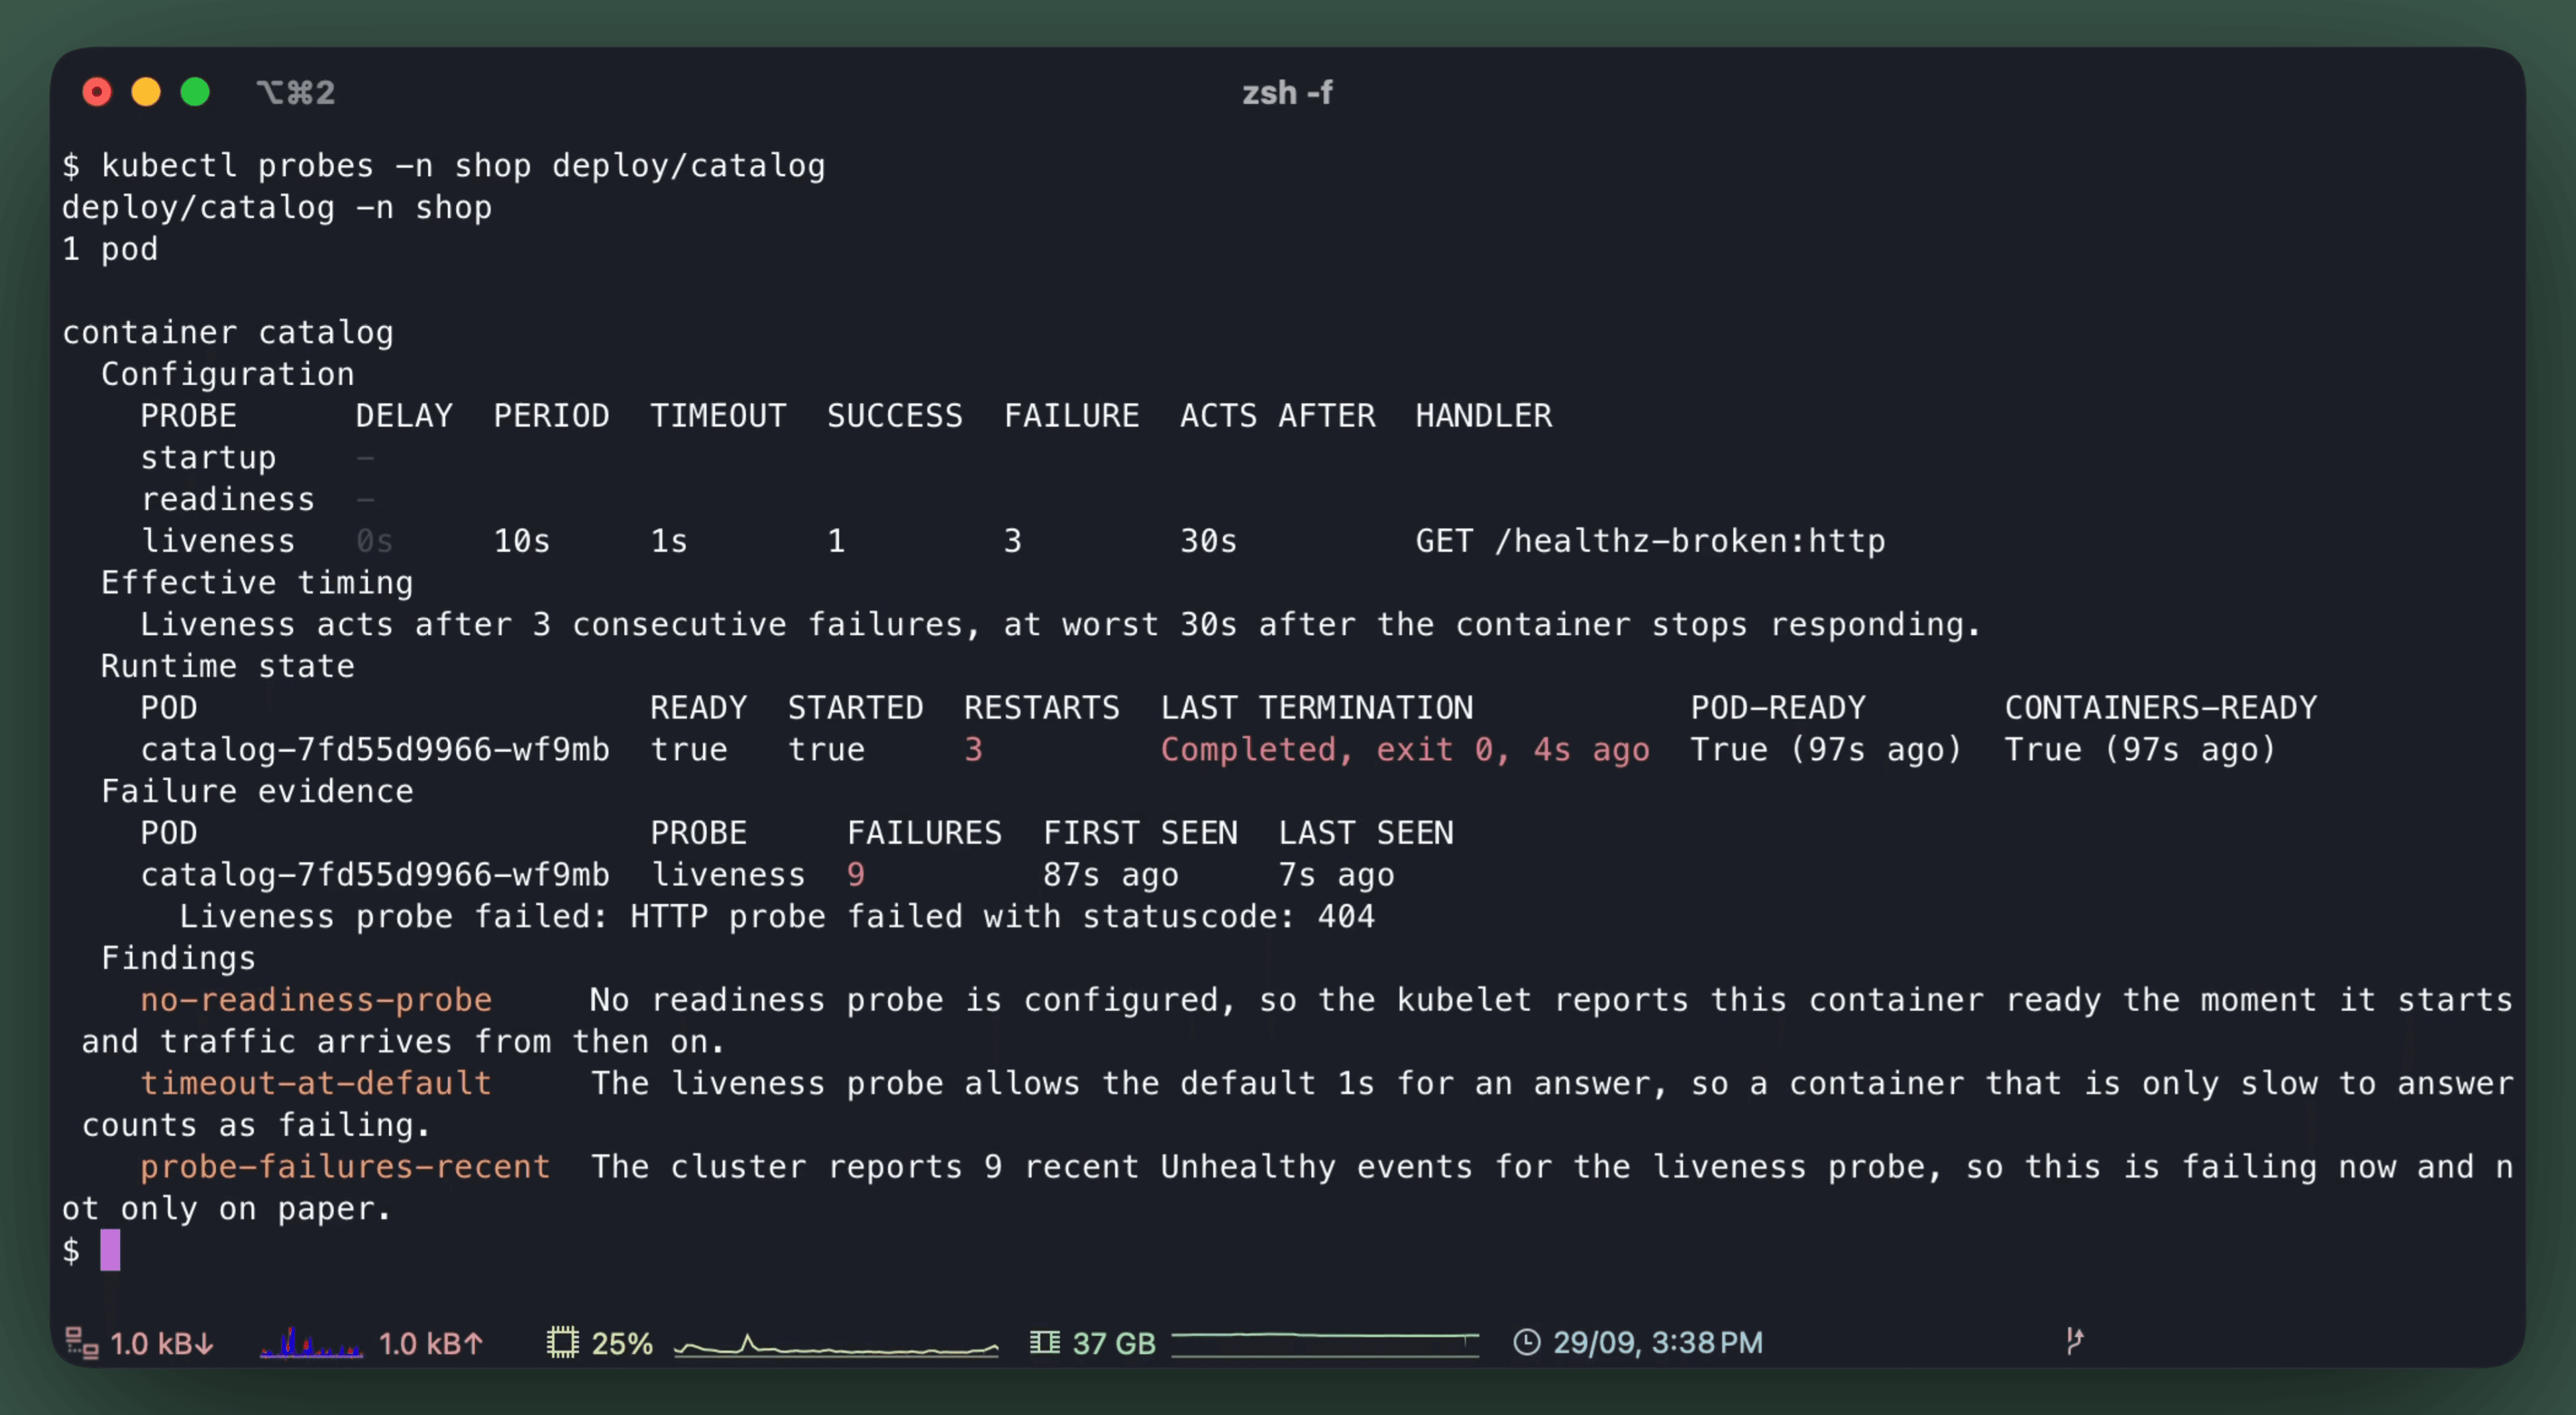
Task: Click the git branch icon in status bar
Action: [x=2075, y=1341]
